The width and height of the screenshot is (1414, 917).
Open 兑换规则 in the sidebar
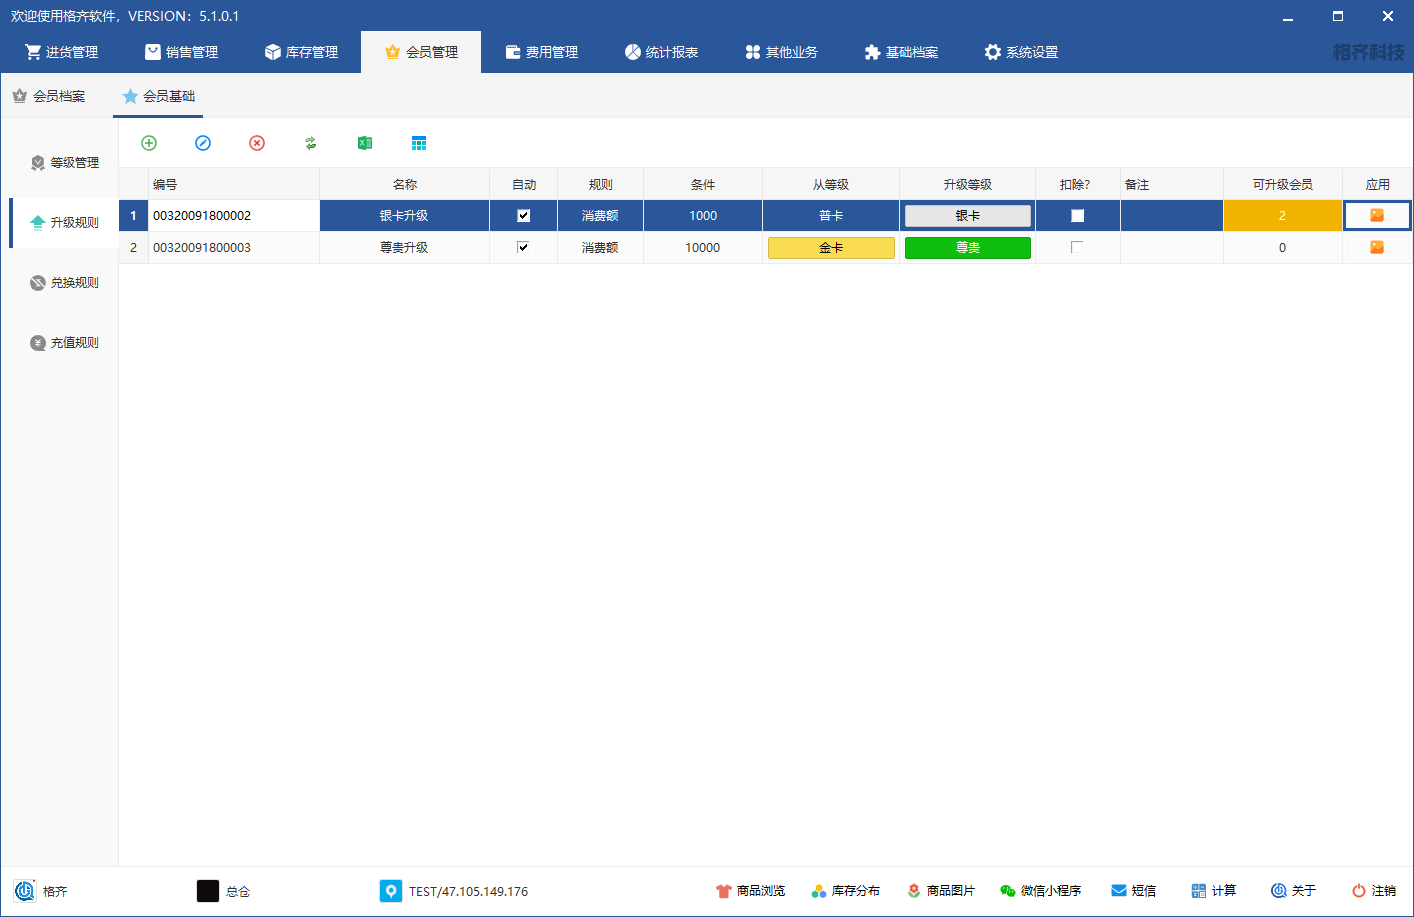(x=65, y=282)
